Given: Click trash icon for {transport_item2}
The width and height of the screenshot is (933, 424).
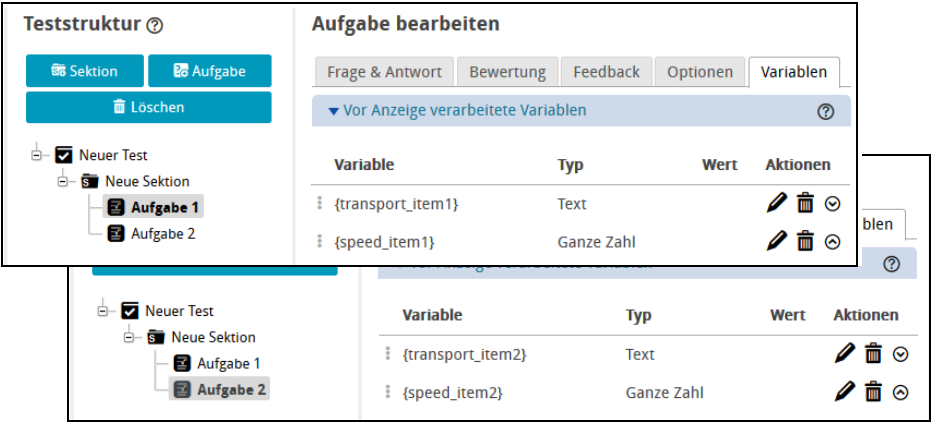Looking at the screenshot, I should coord(873,354).
